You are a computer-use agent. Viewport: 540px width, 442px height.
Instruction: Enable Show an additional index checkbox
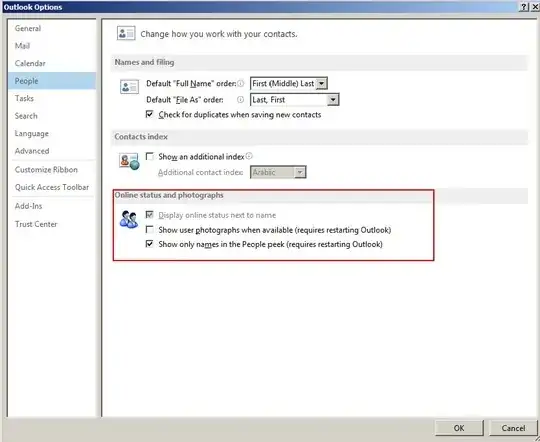click(x=149, y=156)
